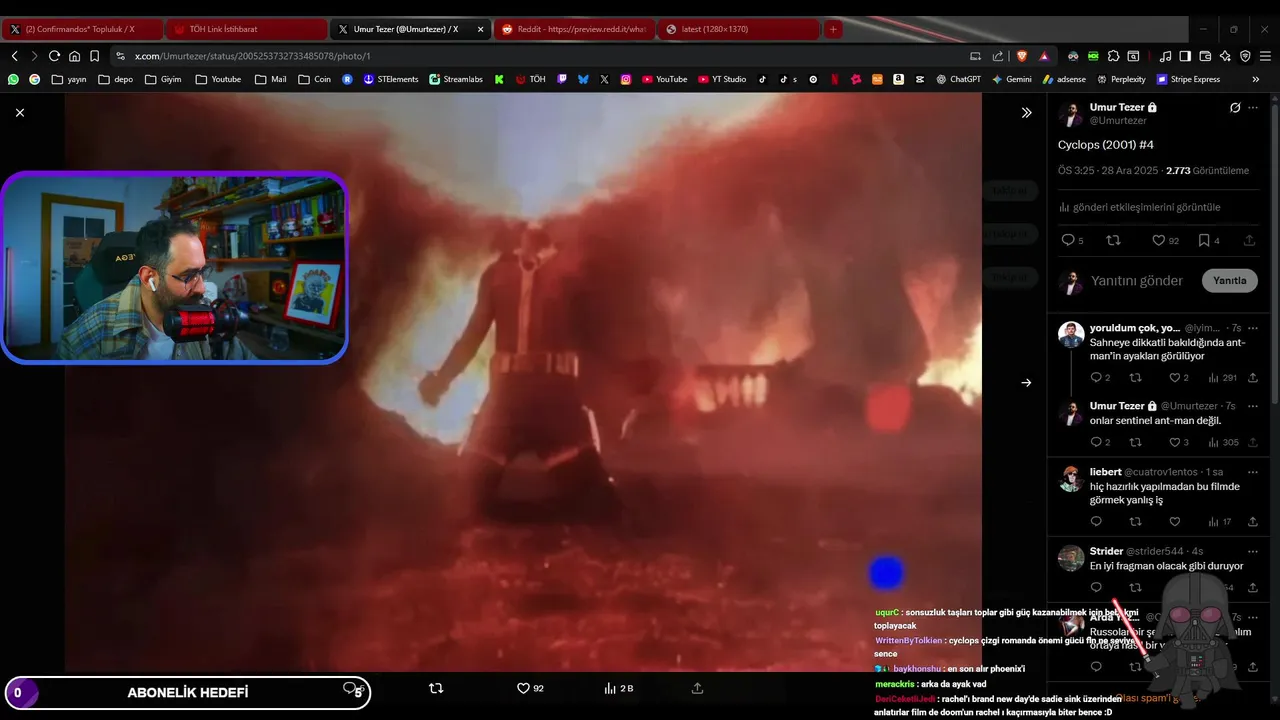Open the Kick bookmark icon
The width and height of the screenshot is (1280, 720).
pyautogui.click(x=499, y=79)
